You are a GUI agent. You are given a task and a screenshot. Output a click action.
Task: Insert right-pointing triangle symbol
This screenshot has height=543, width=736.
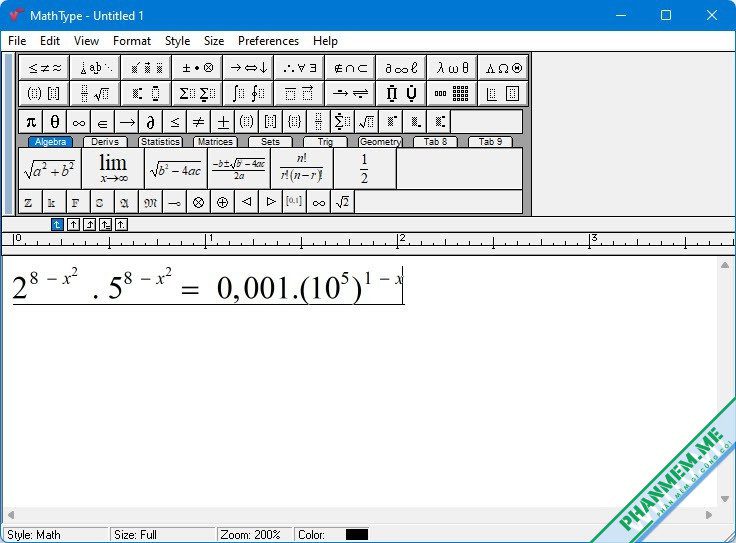point(270,202)
